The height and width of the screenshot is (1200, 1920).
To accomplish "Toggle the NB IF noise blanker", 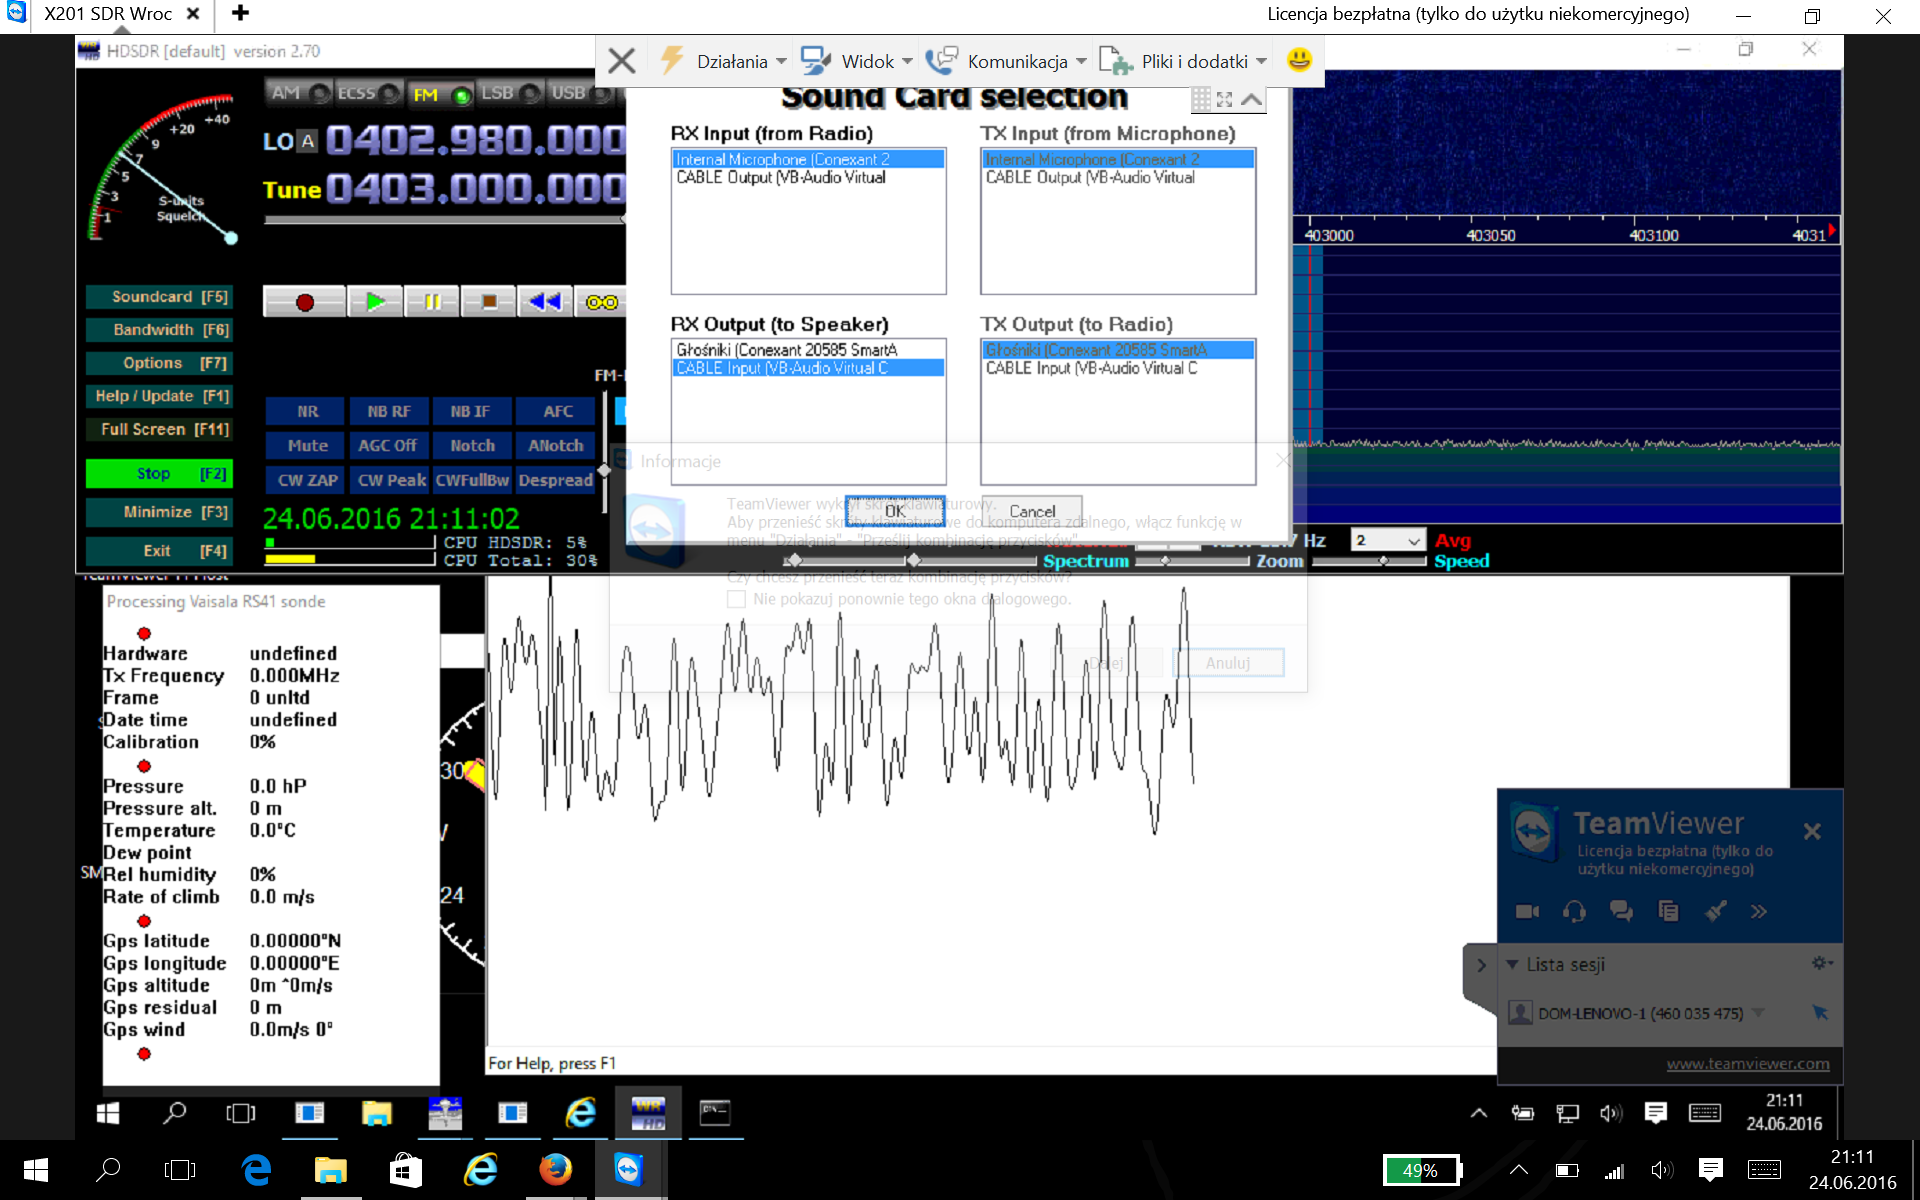I will pos(470,411).
